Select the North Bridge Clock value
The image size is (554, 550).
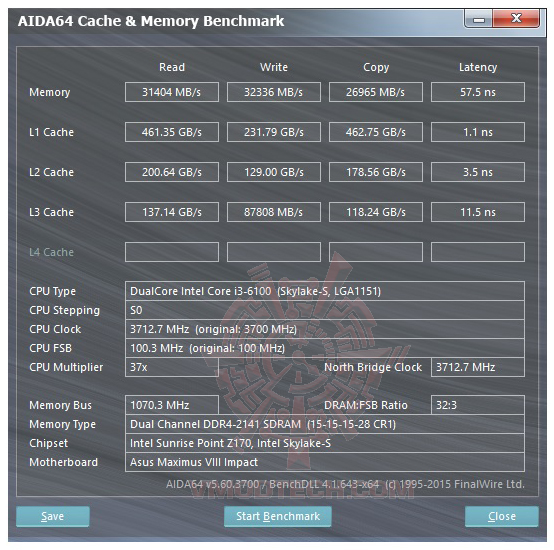[478, 367]
